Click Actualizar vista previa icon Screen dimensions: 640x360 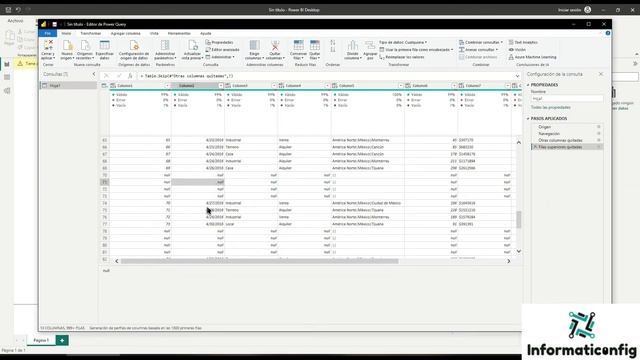(x=192, y=45)
